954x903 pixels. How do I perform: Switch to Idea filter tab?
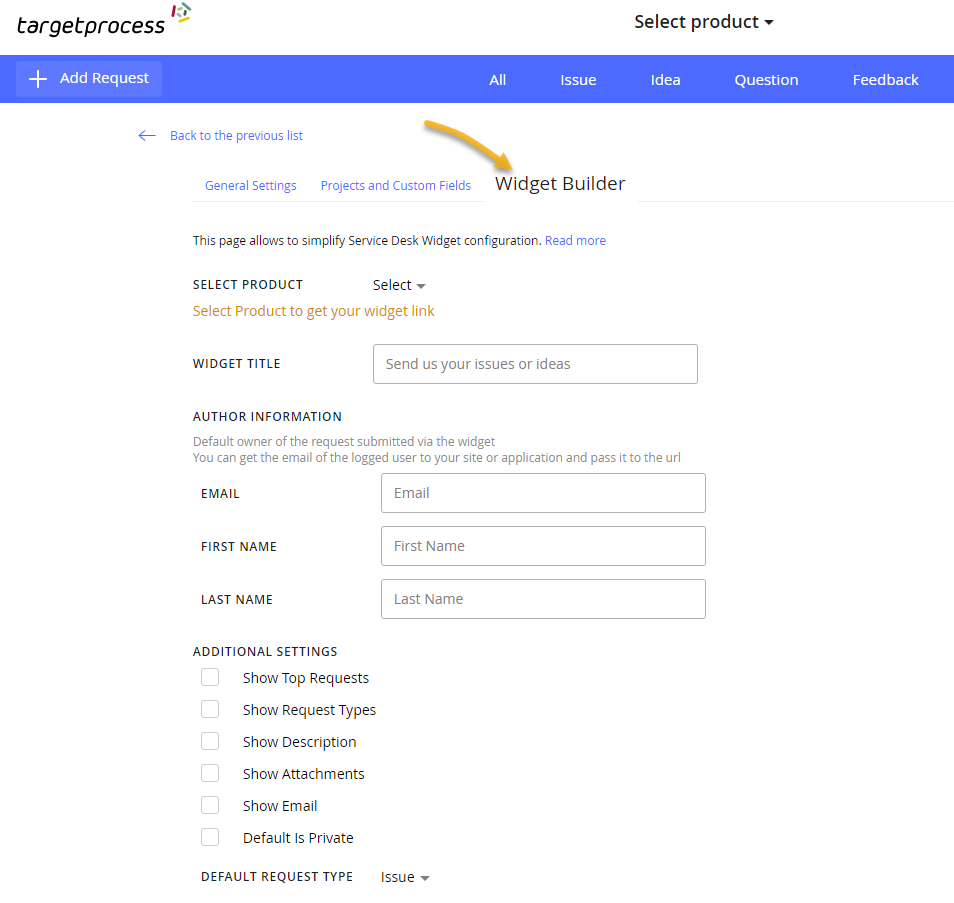[666, 80]
